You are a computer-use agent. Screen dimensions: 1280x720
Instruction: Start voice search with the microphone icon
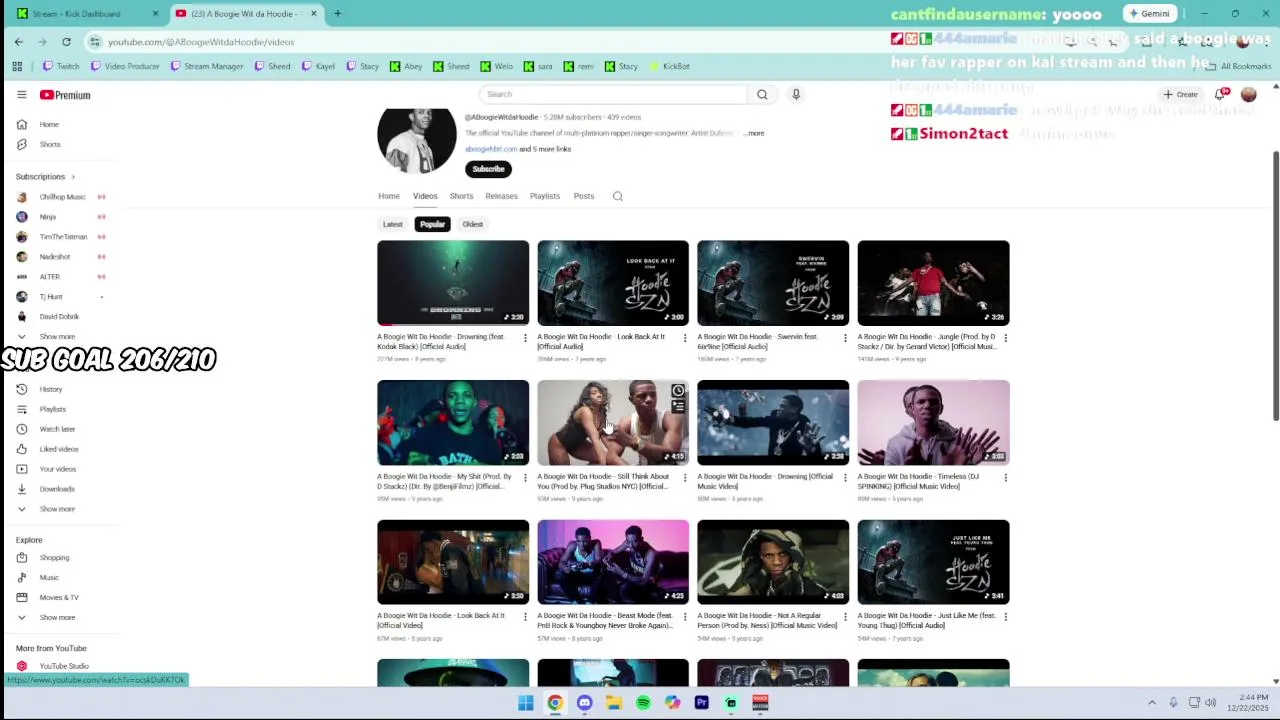tap(796, 94)
